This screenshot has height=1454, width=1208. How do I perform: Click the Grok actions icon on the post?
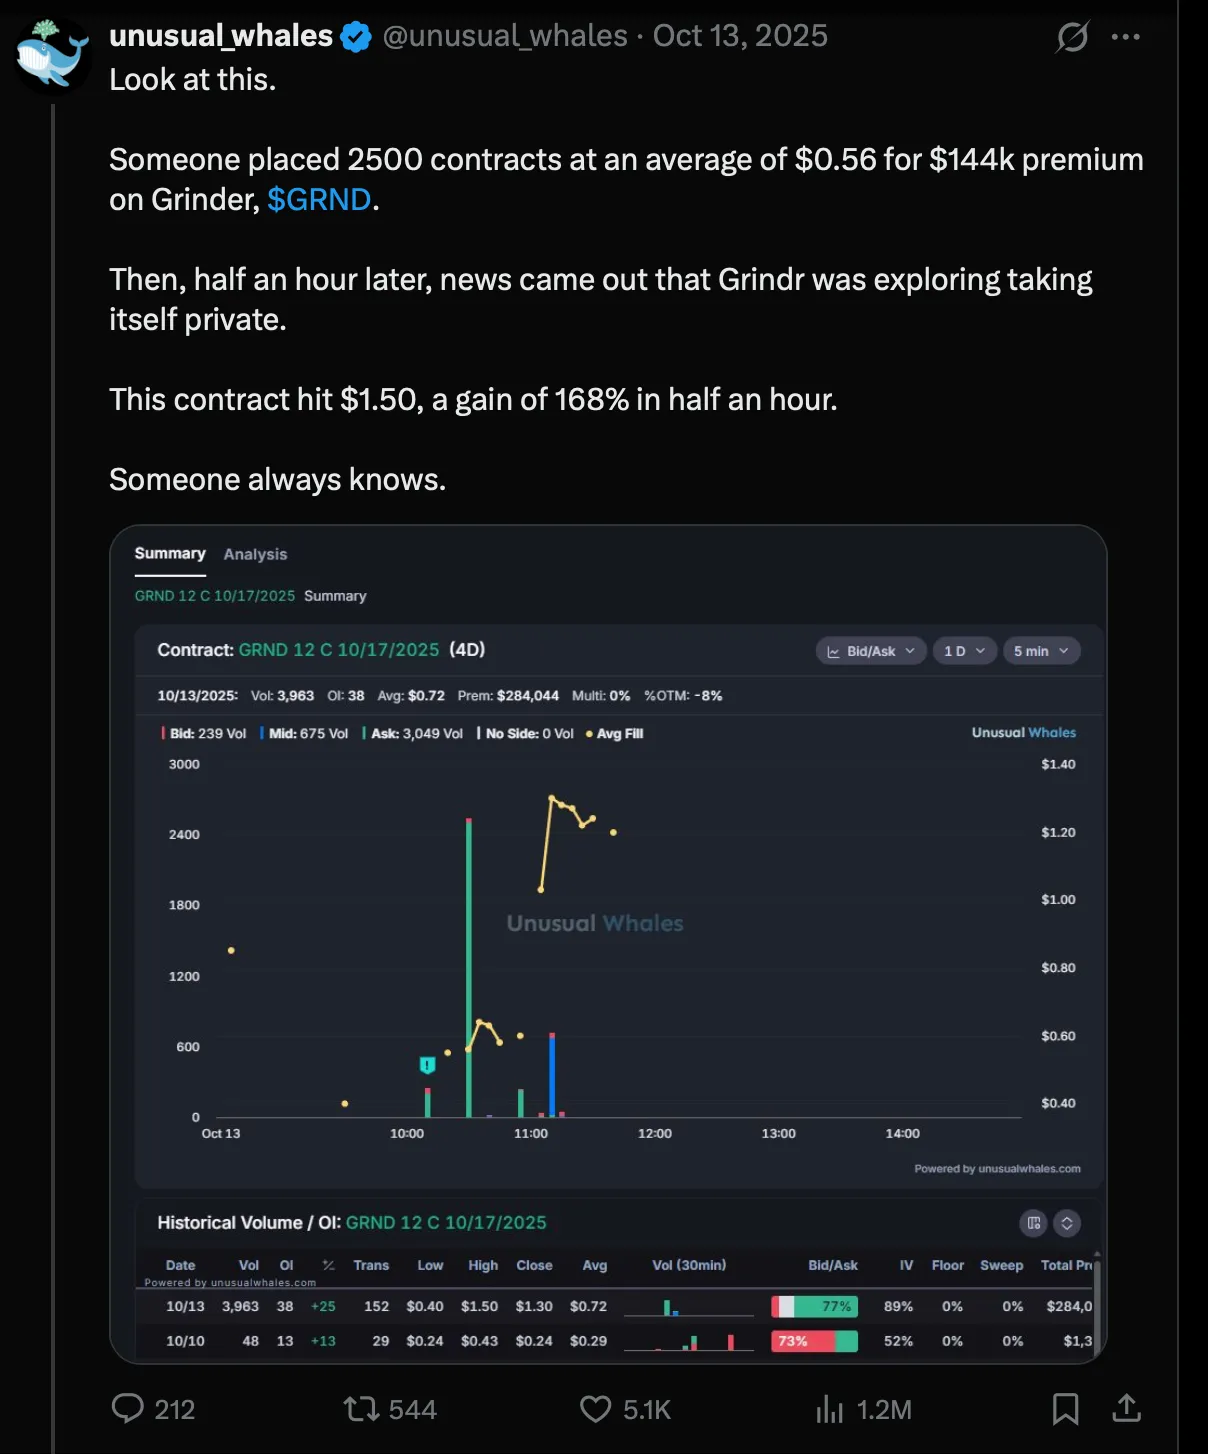pos(1070,36)
